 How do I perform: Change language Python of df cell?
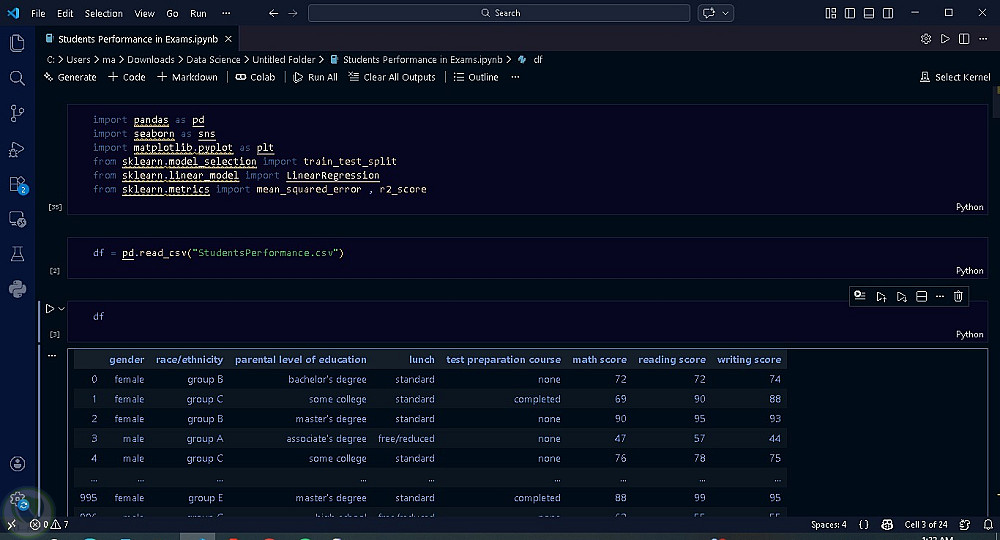click(x=969, y=334)
